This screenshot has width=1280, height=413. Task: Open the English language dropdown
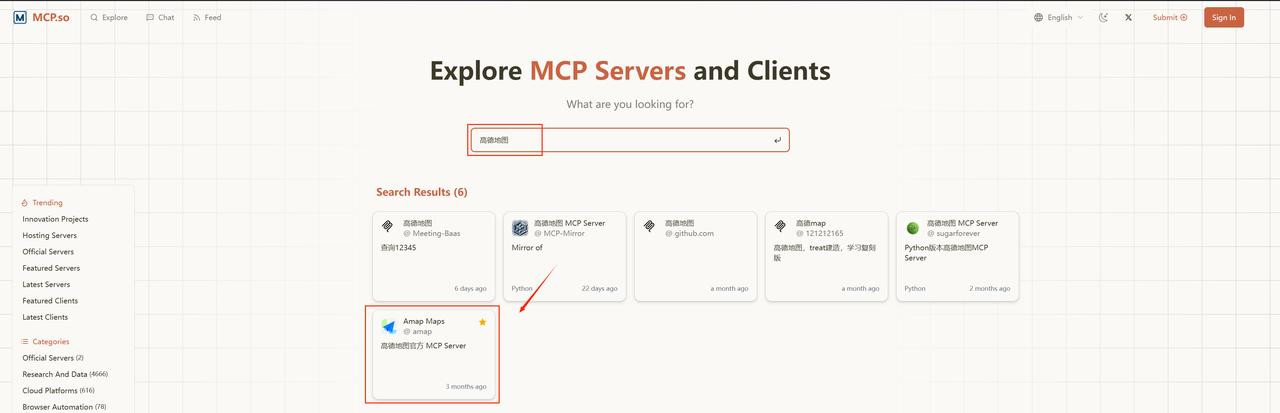tap(1058, 17)
